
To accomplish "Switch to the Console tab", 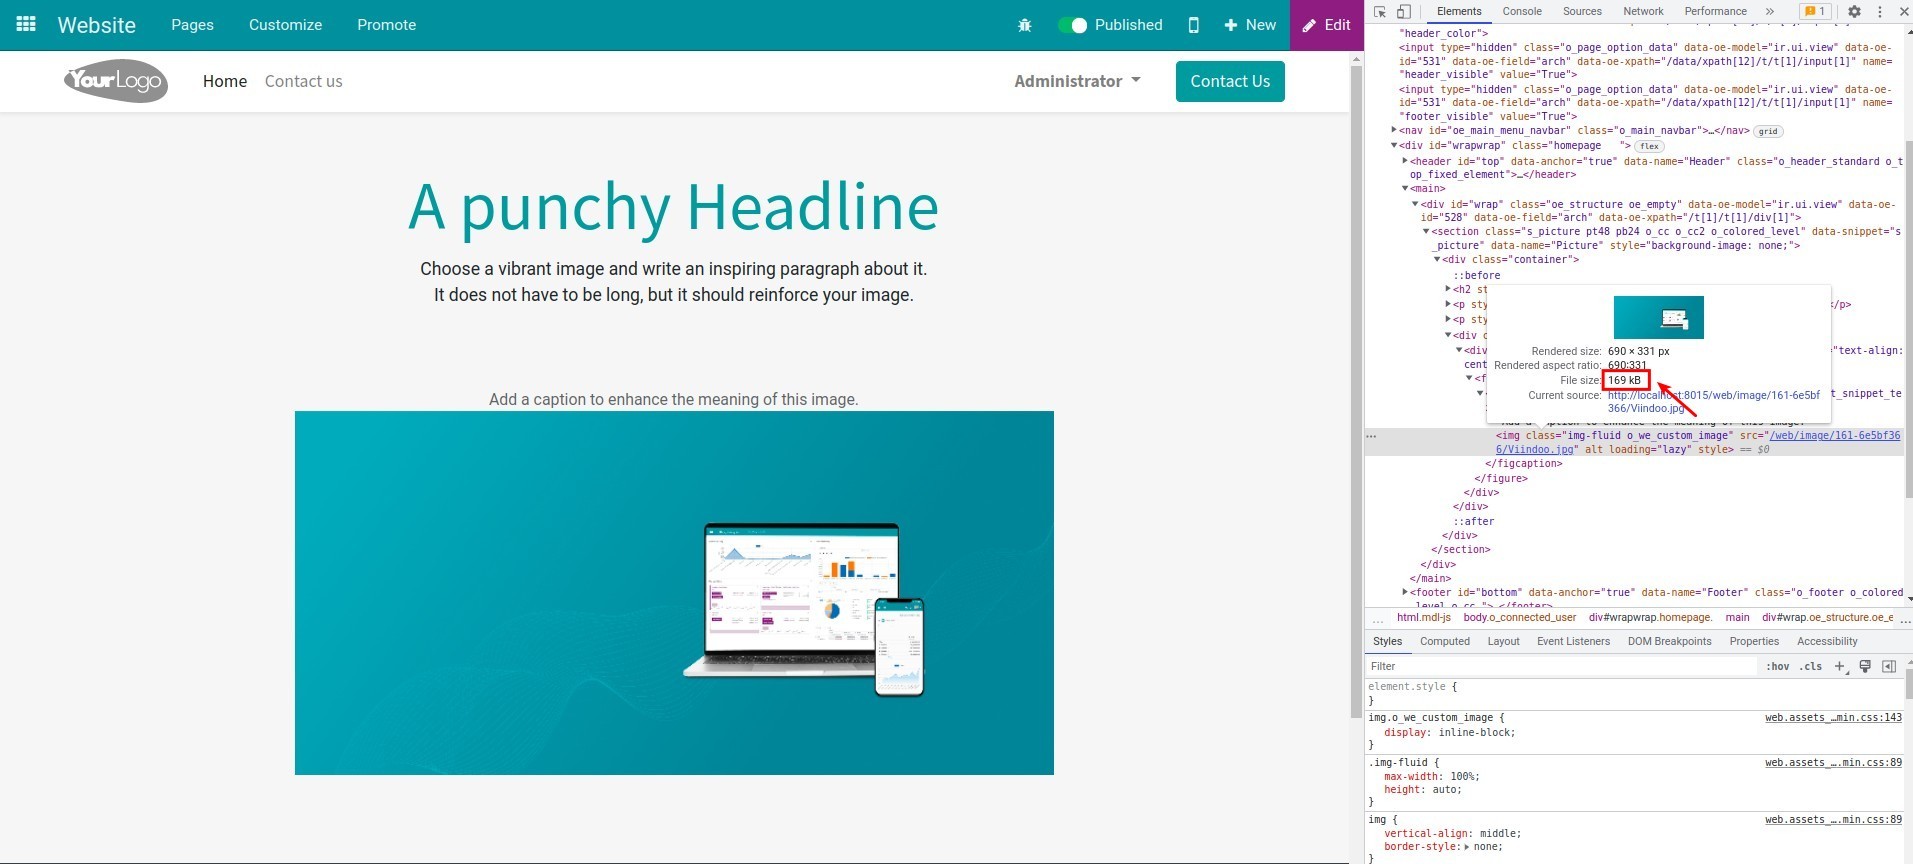I will pos(1521,12).
